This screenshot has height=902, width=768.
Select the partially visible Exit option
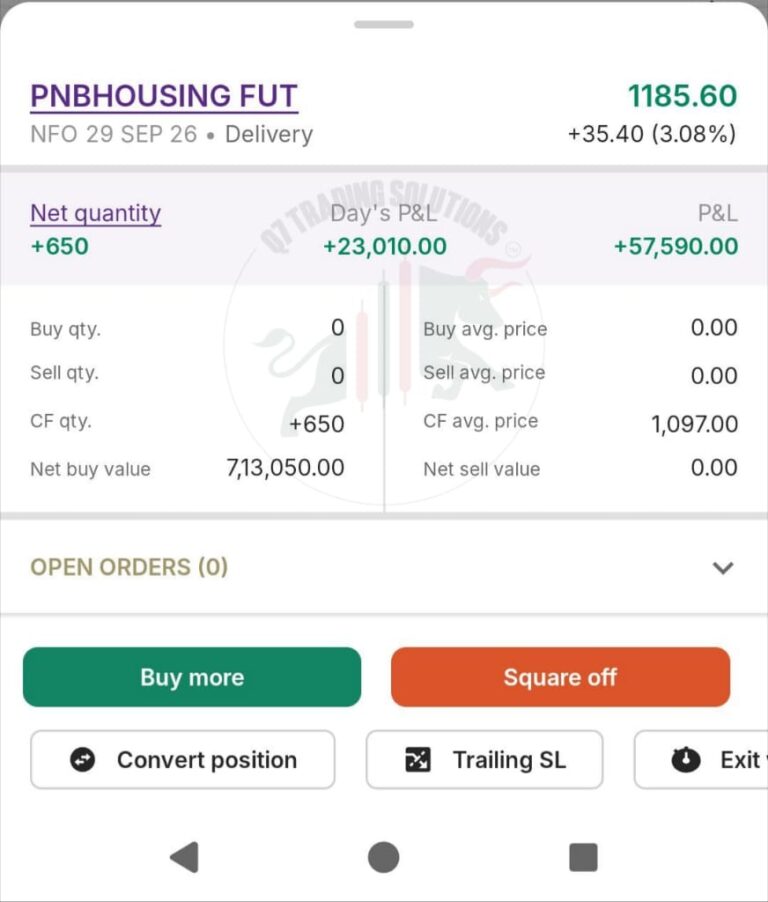click(x=701, y=759)
